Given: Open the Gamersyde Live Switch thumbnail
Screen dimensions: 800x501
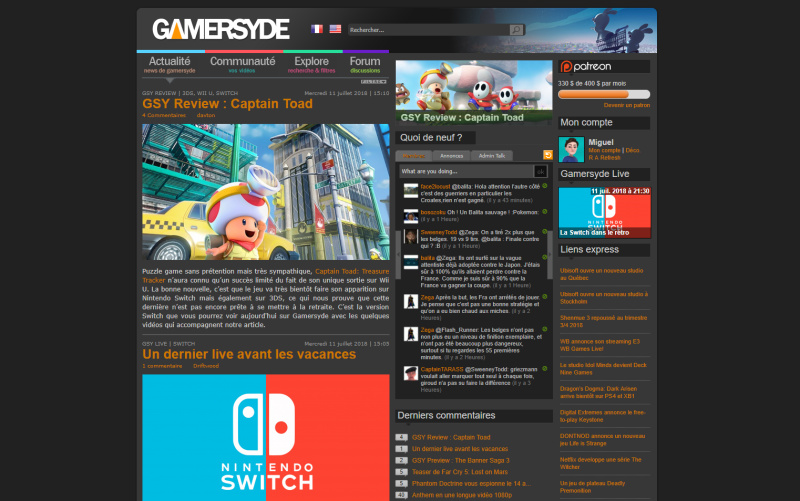Looking at the screenshot, I should tap(605, 212).
